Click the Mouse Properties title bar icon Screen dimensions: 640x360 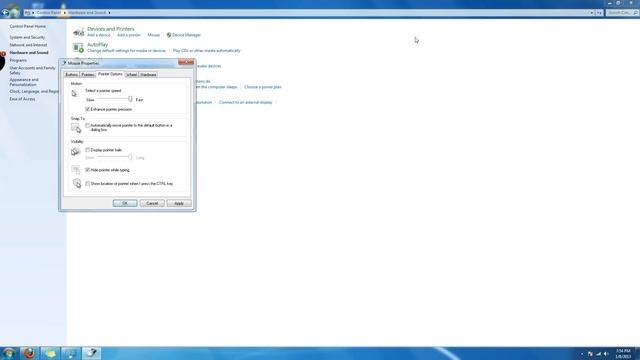64,63
